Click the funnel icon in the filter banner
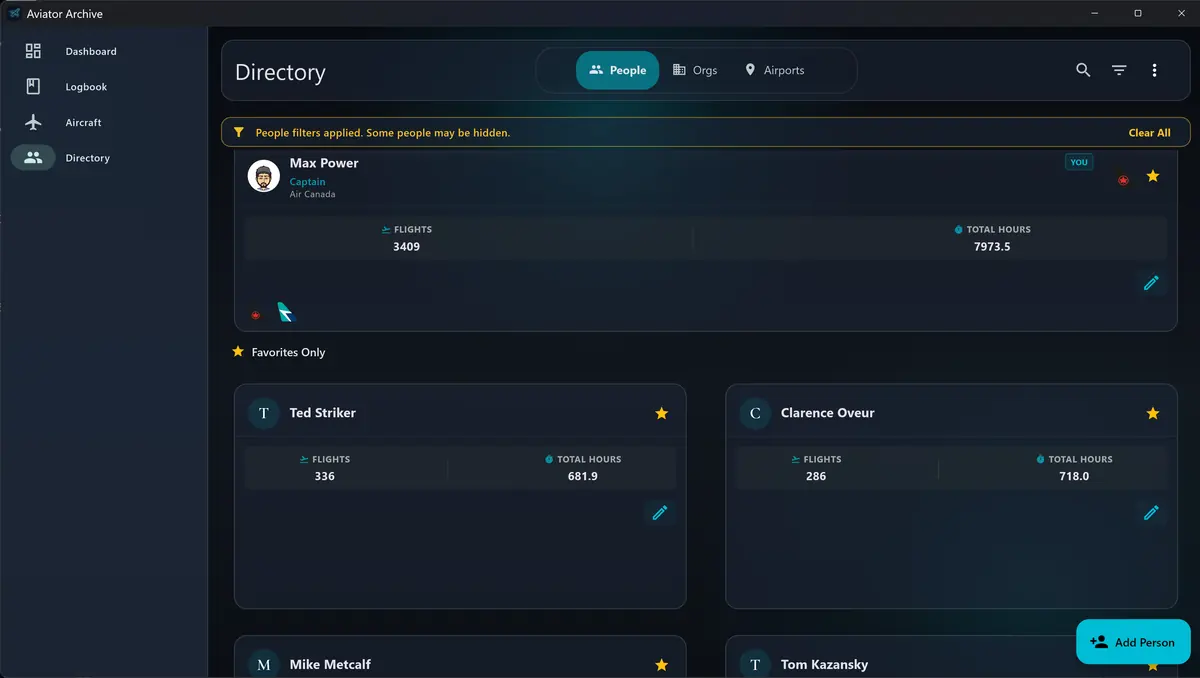 pos(239,132)
